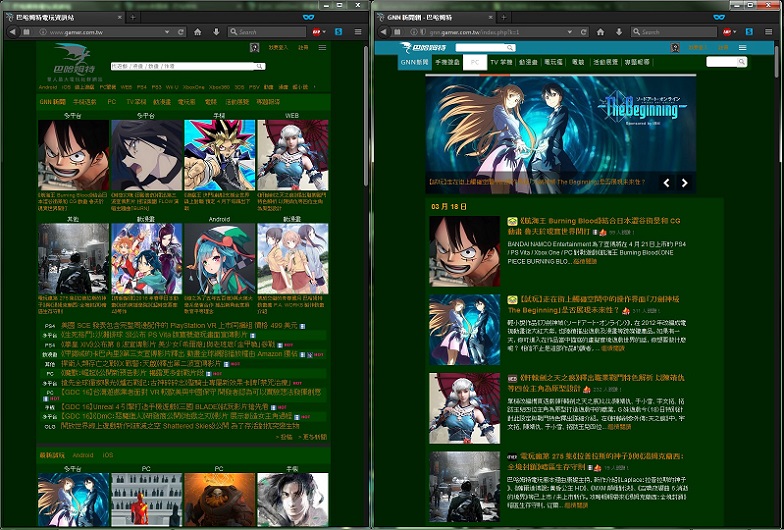Open new tab in left browser window
This screenshot has width=784, height=530.
tap(132, 18)
